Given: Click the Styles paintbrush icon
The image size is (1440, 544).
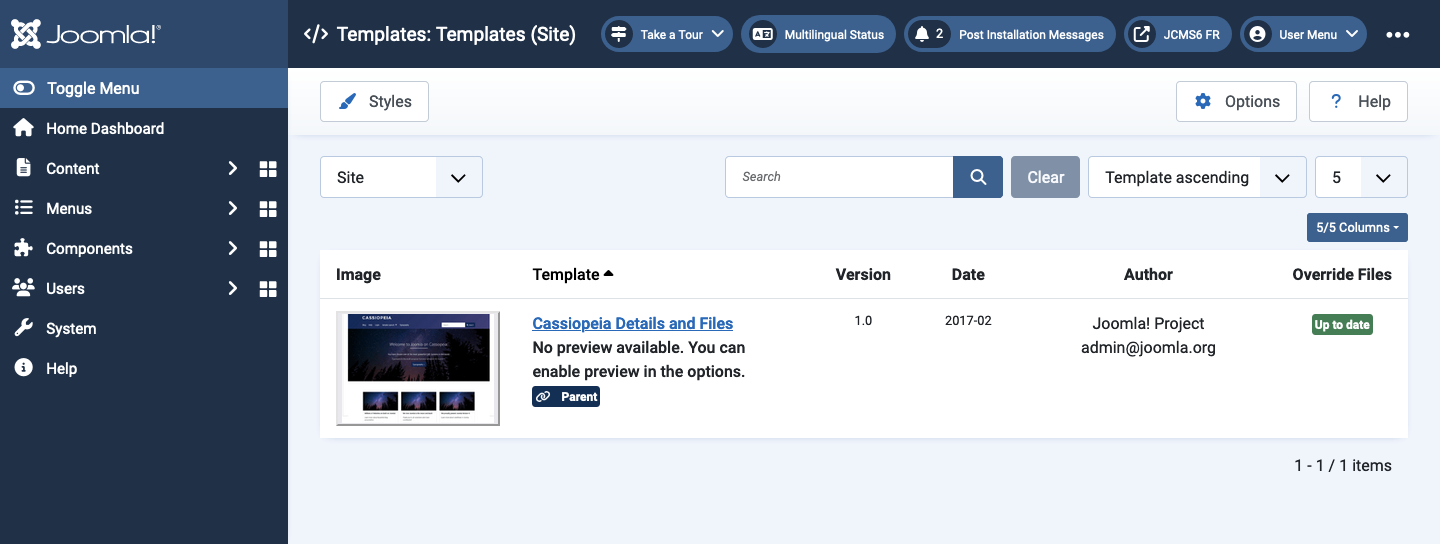Looking at the screenshot, I should [x=347, y=101].
